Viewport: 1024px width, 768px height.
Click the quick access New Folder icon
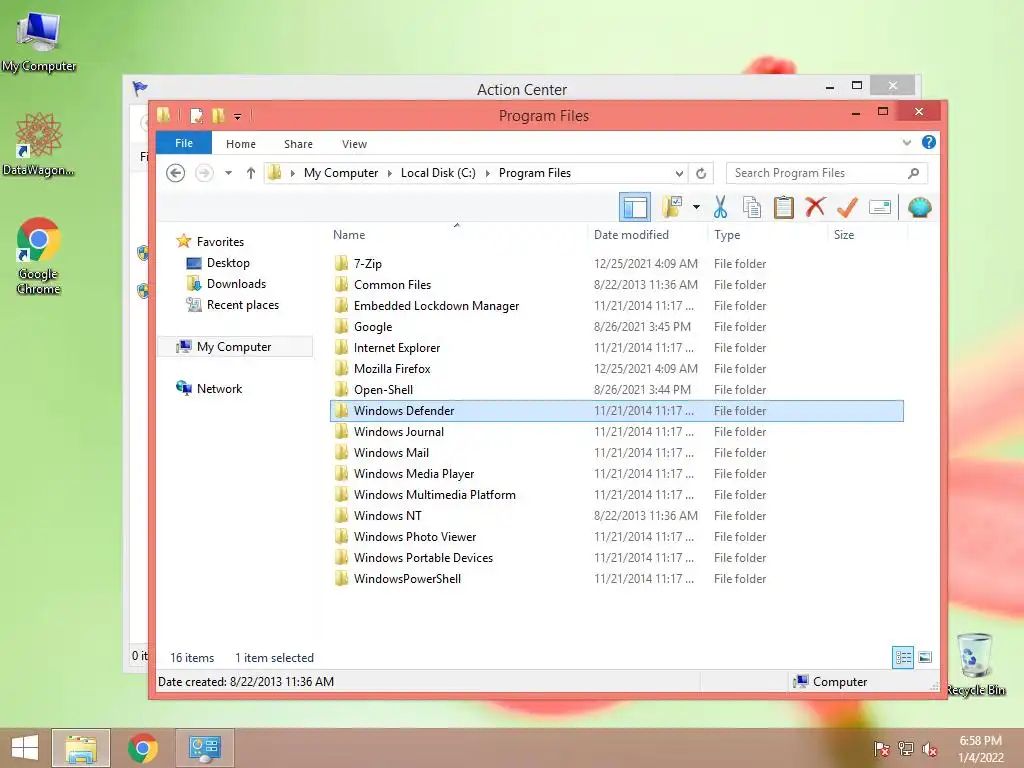(217, 116)
